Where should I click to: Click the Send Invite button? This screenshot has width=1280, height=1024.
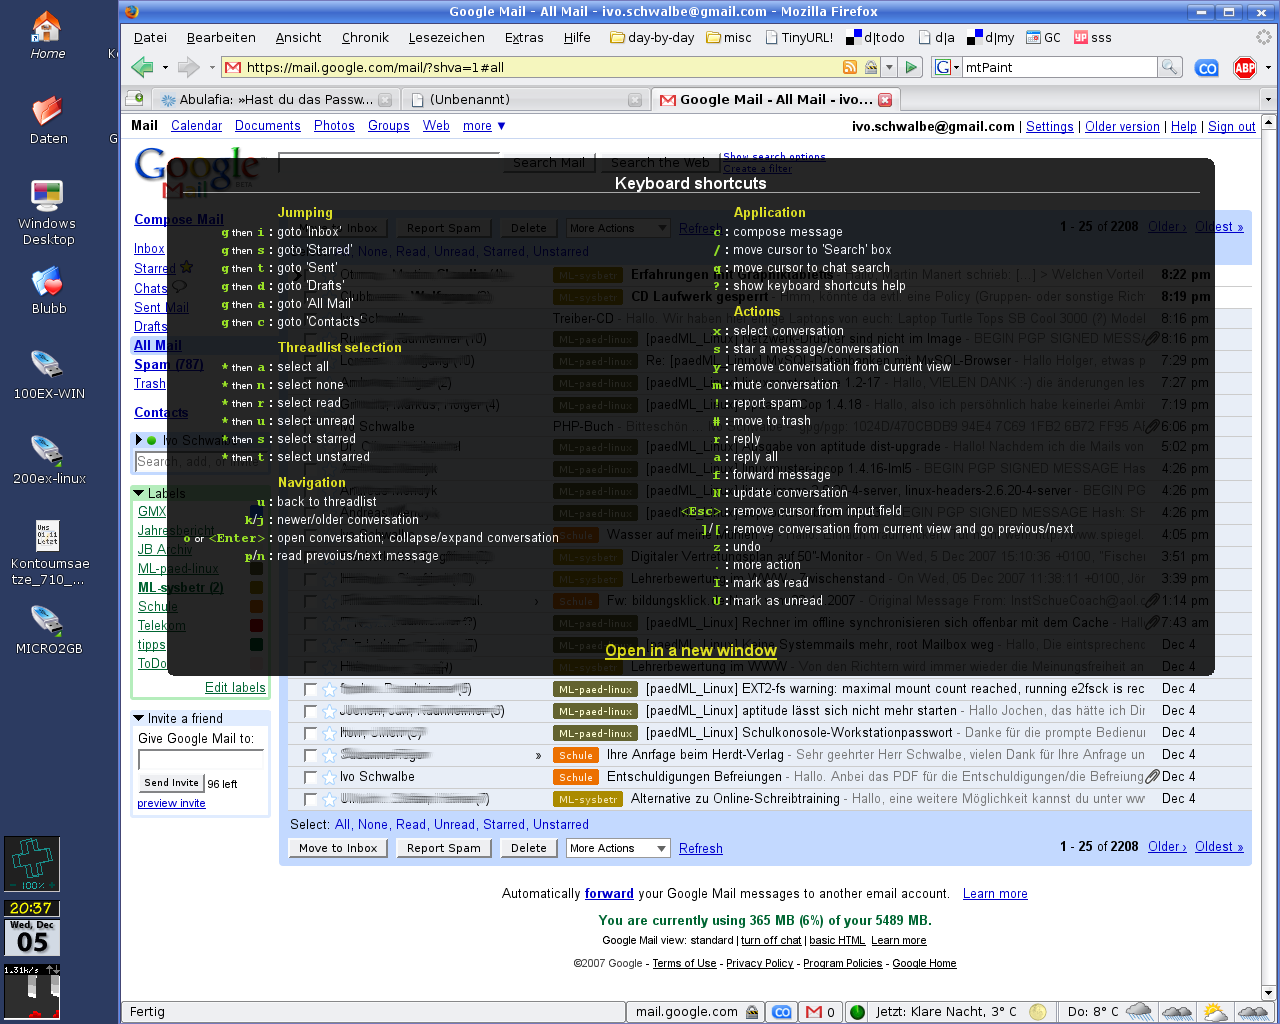point(171,783)
